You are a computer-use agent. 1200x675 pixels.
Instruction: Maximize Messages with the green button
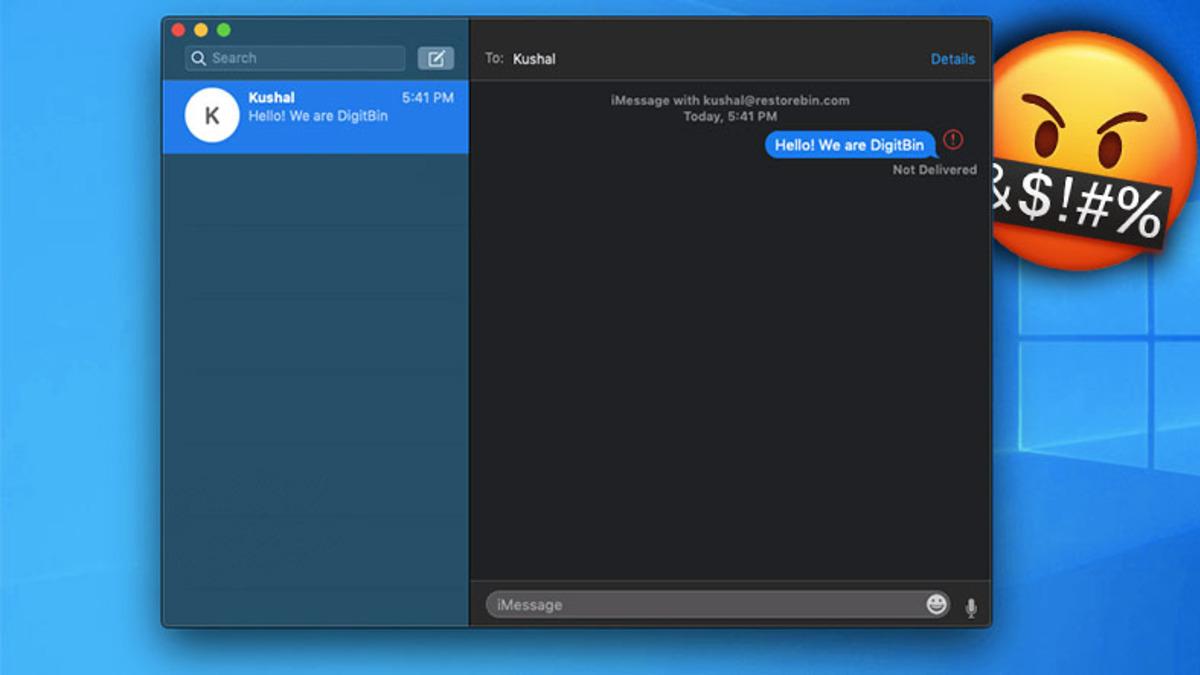(224, 30)
